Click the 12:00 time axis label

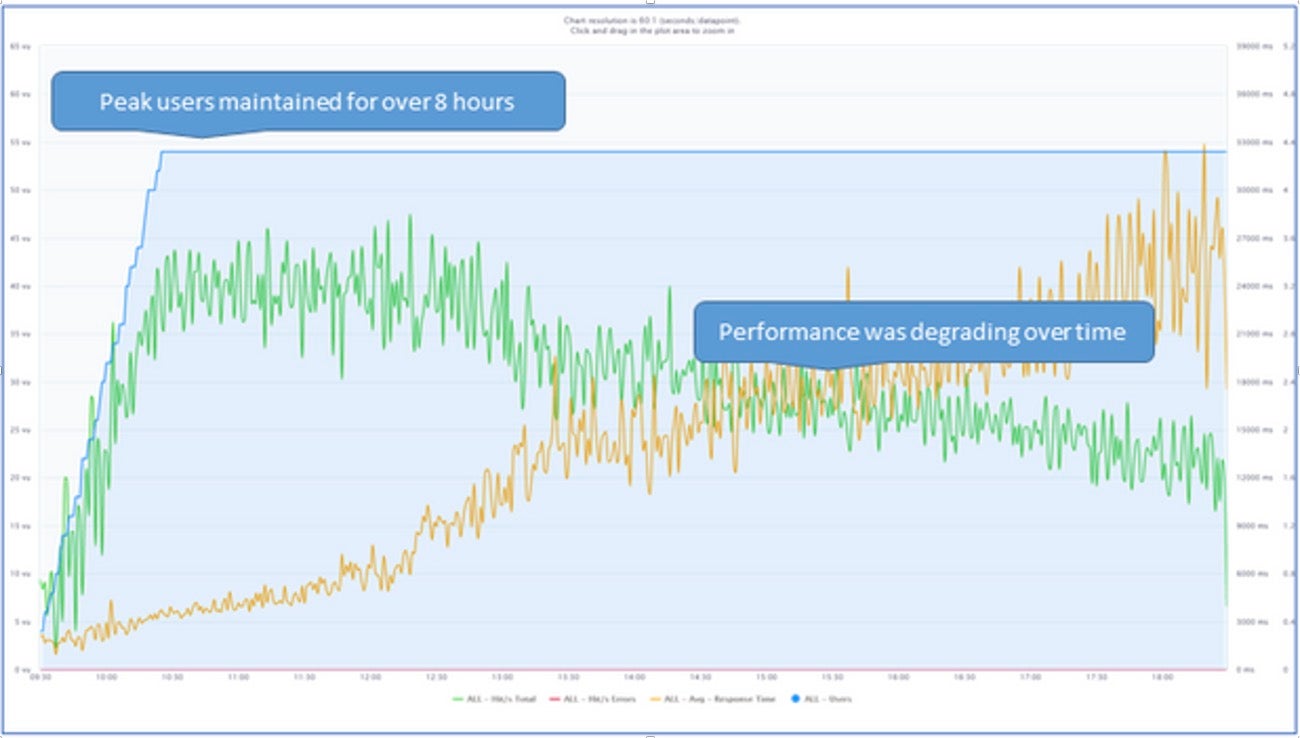[370, 677]
